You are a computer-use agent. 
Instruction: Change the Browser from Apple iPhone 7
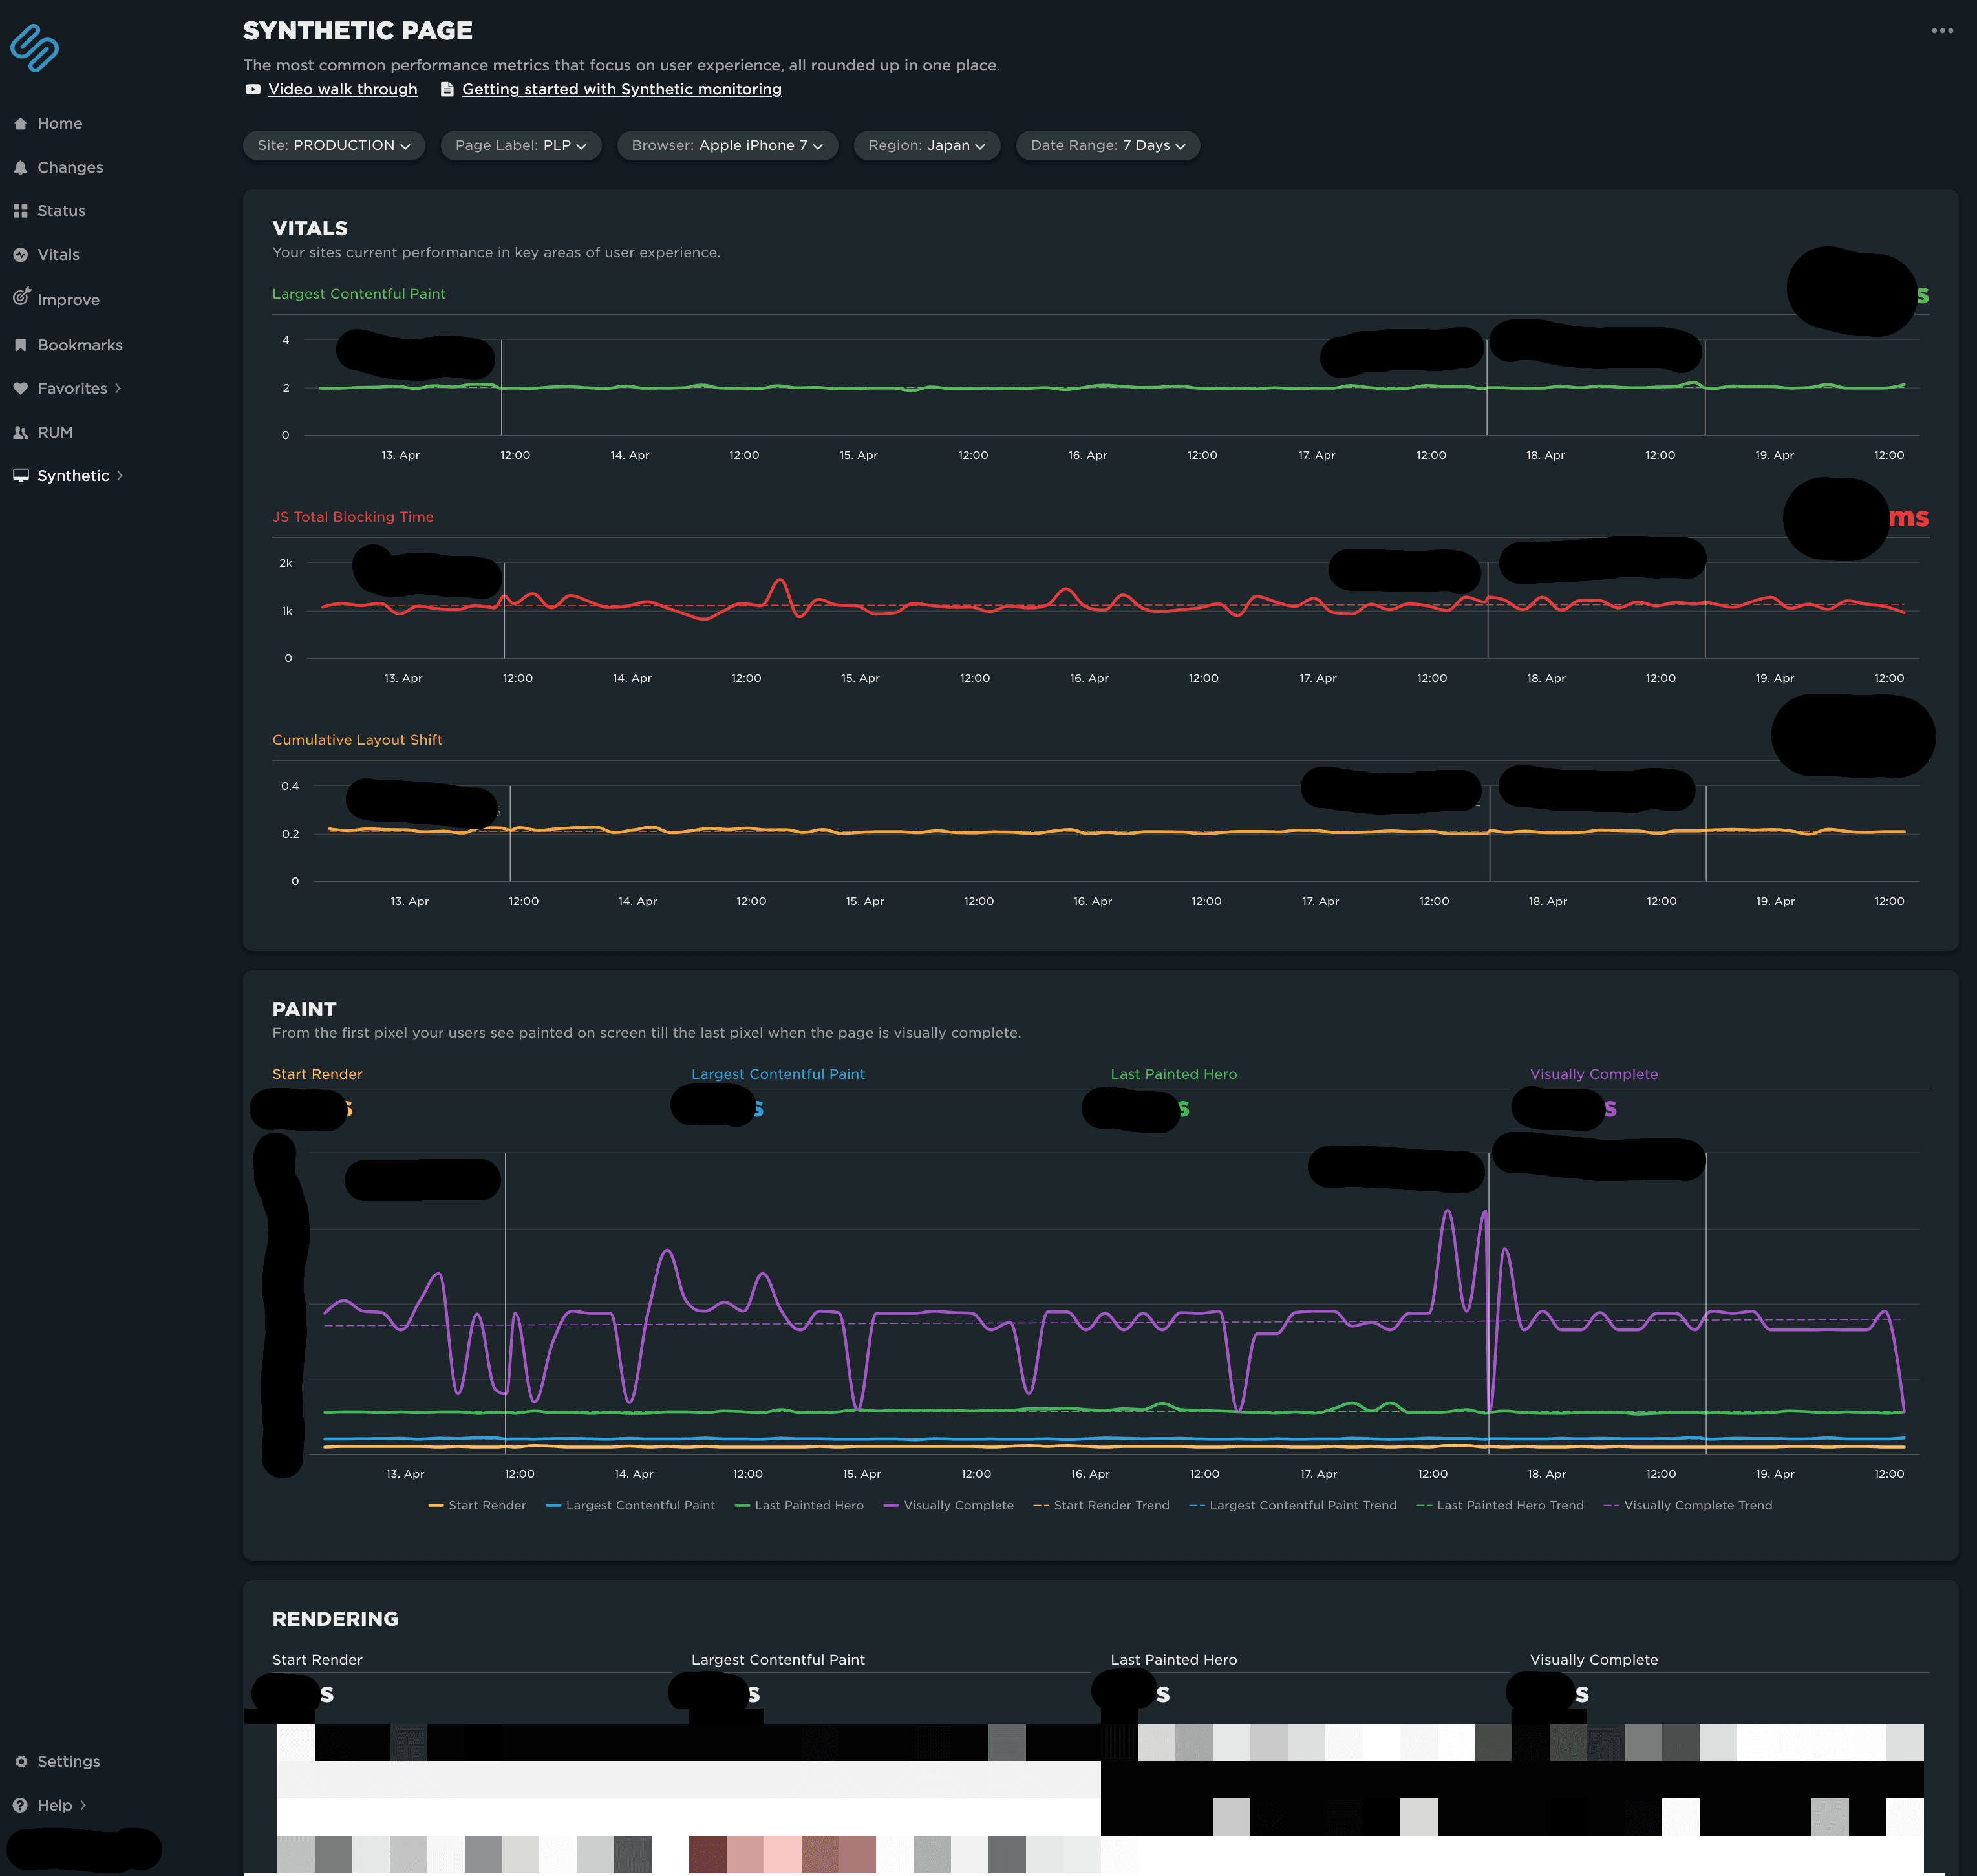(x=727, y=145)
